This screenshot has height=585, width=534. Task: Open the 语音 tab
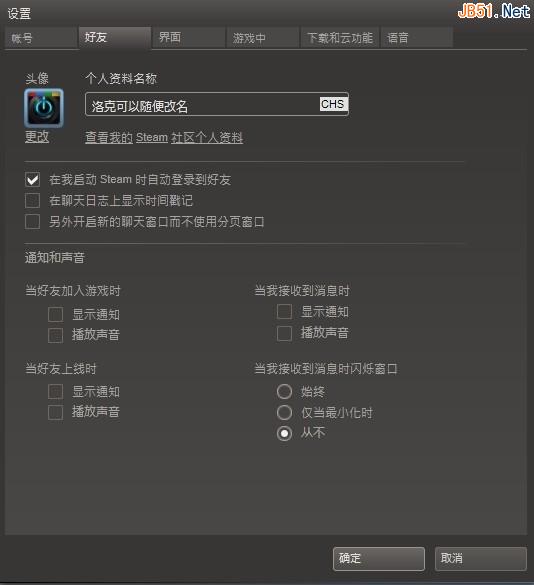point(417,38)
